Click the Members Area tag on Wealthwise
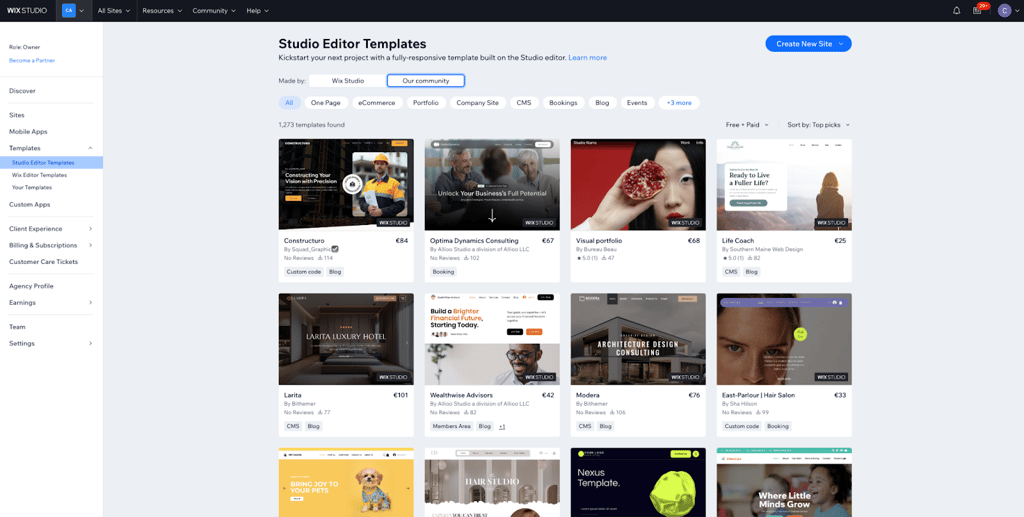Image resolution: width=1024 pixels, height=517 pixels. click(451, 426)
